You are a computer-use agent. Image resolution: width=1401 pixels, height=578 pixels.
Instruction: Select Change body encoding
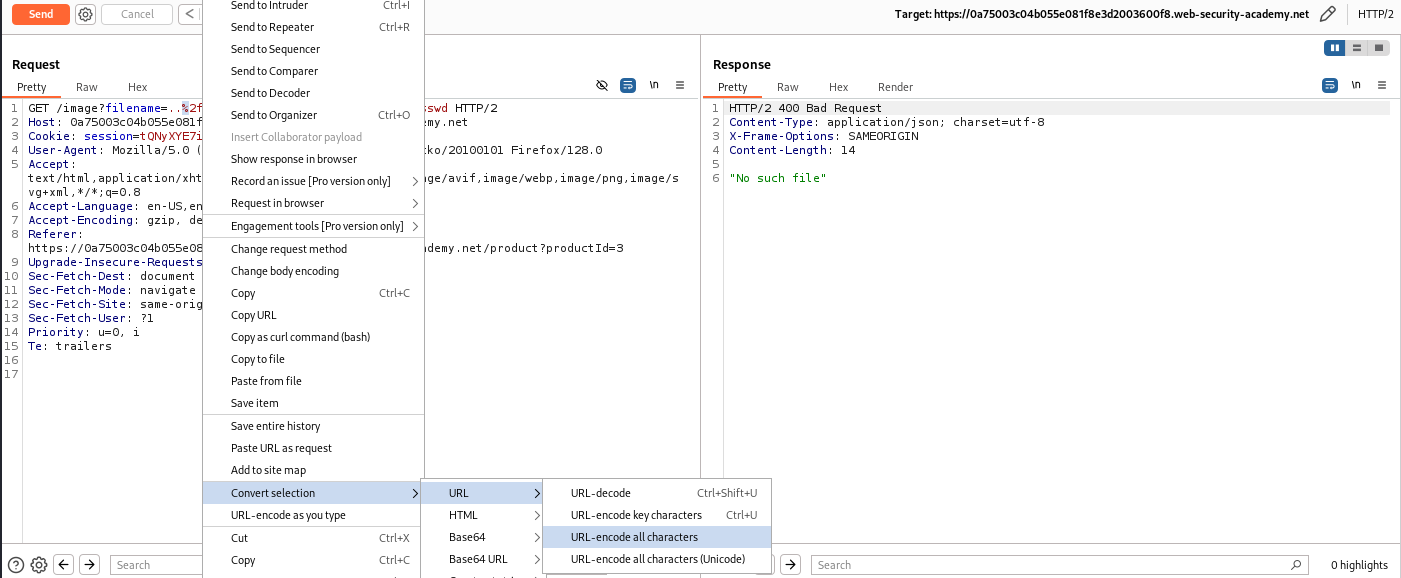pyautogui.click(x=313, y=271)
